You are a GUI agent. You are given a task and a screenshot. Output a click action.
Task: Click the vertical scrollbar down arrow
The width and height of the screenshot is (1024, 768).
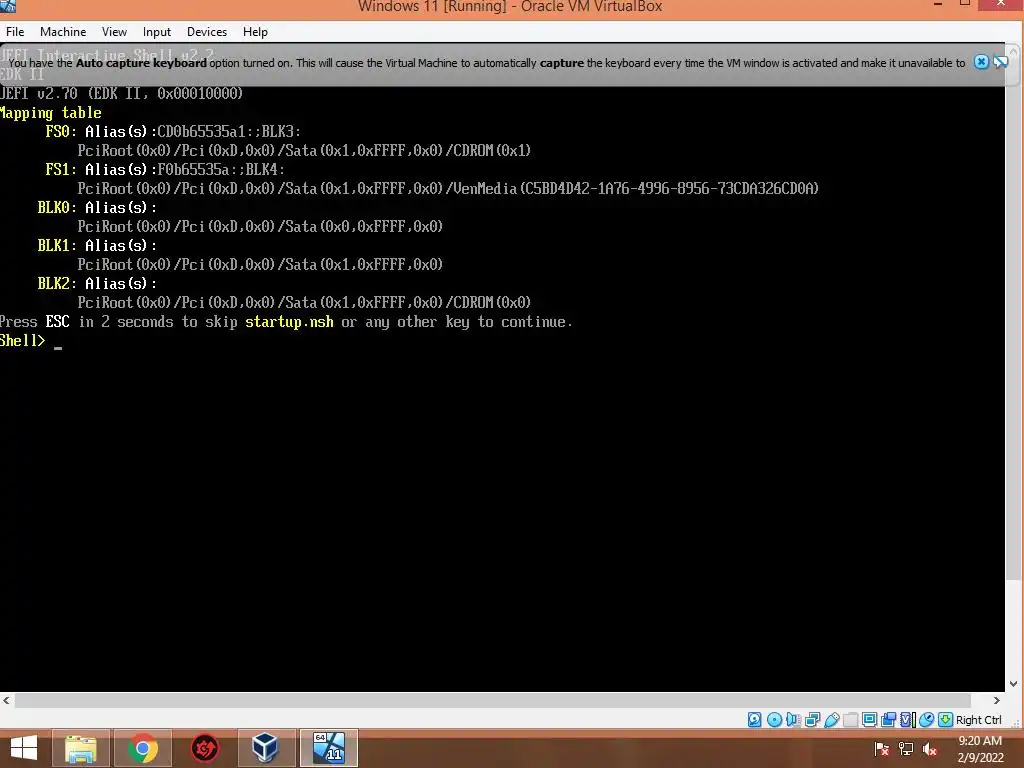tap(1014, 684)
